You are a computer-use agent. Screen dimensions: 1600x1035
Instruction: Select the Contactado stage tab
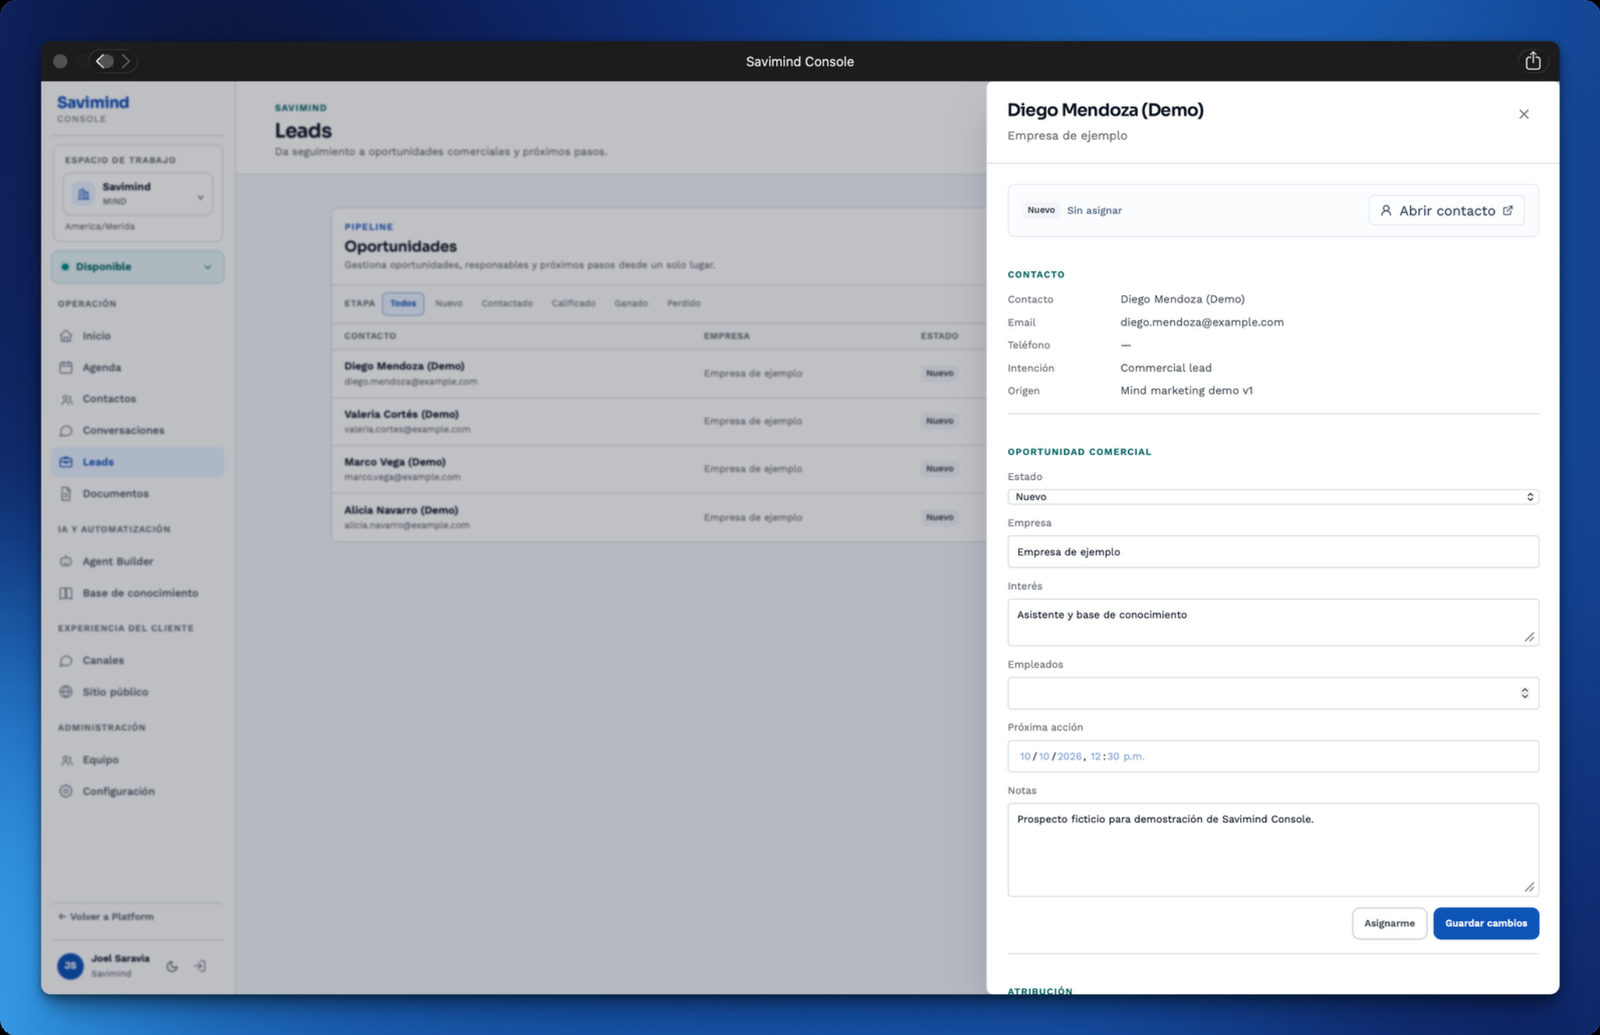point(507,303)
